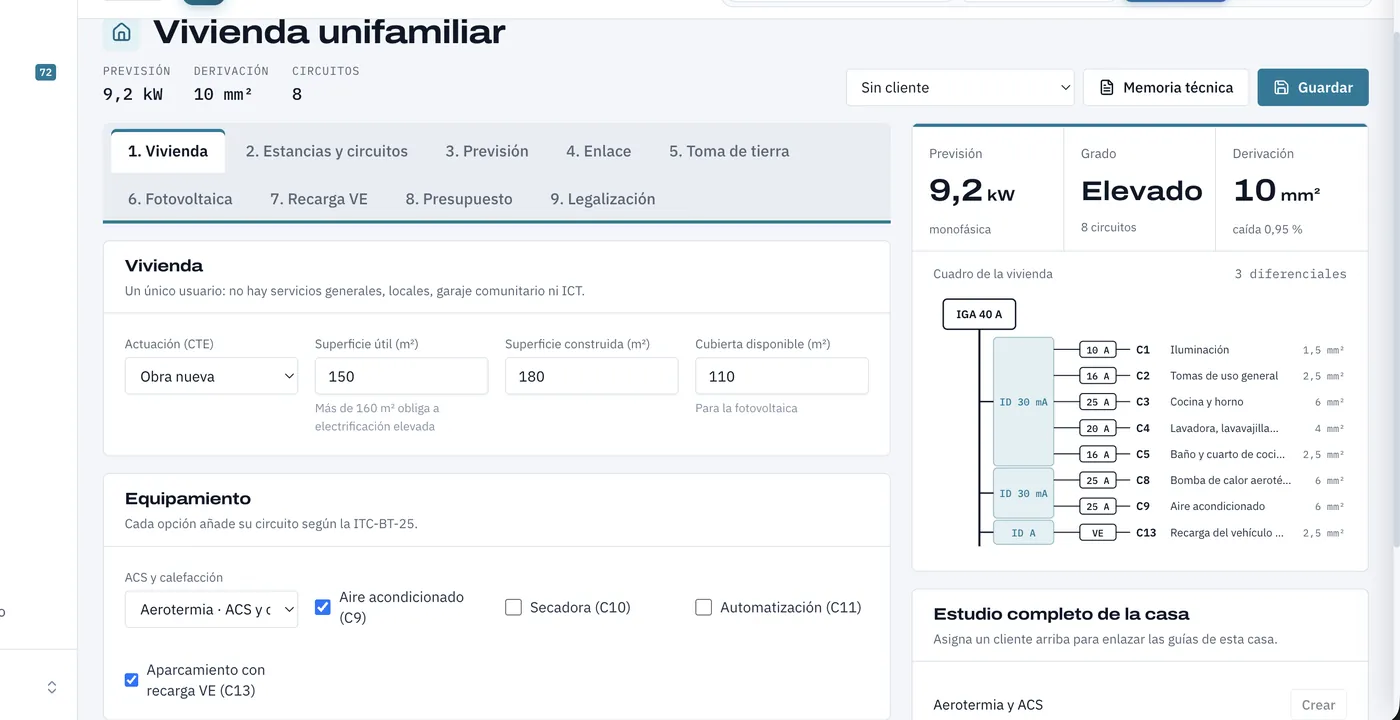Image resolution: width=1400 pixels, height=720 pixels.
Task: Click the house icon beside Vivienda unifamiliar
Action: (121, 32)
